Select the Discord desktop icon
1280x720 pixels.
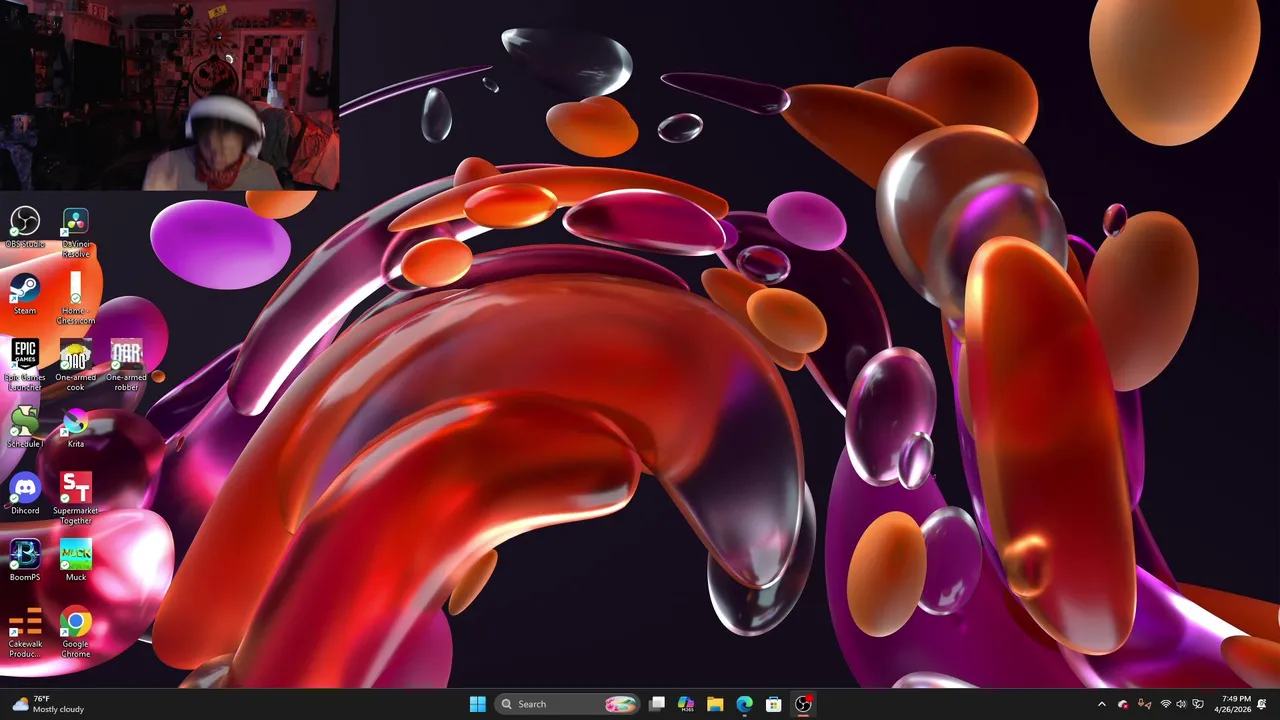pos(25,494)
